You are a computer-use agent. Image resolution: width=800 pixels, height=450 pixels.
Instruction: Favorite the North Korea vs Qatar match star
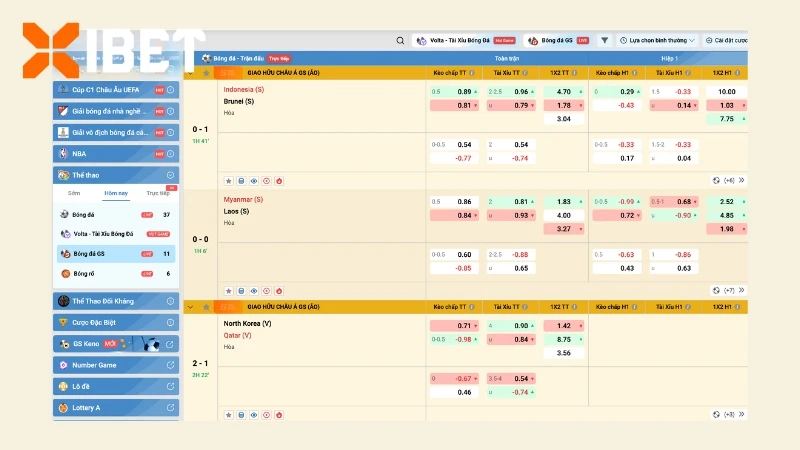229,415
